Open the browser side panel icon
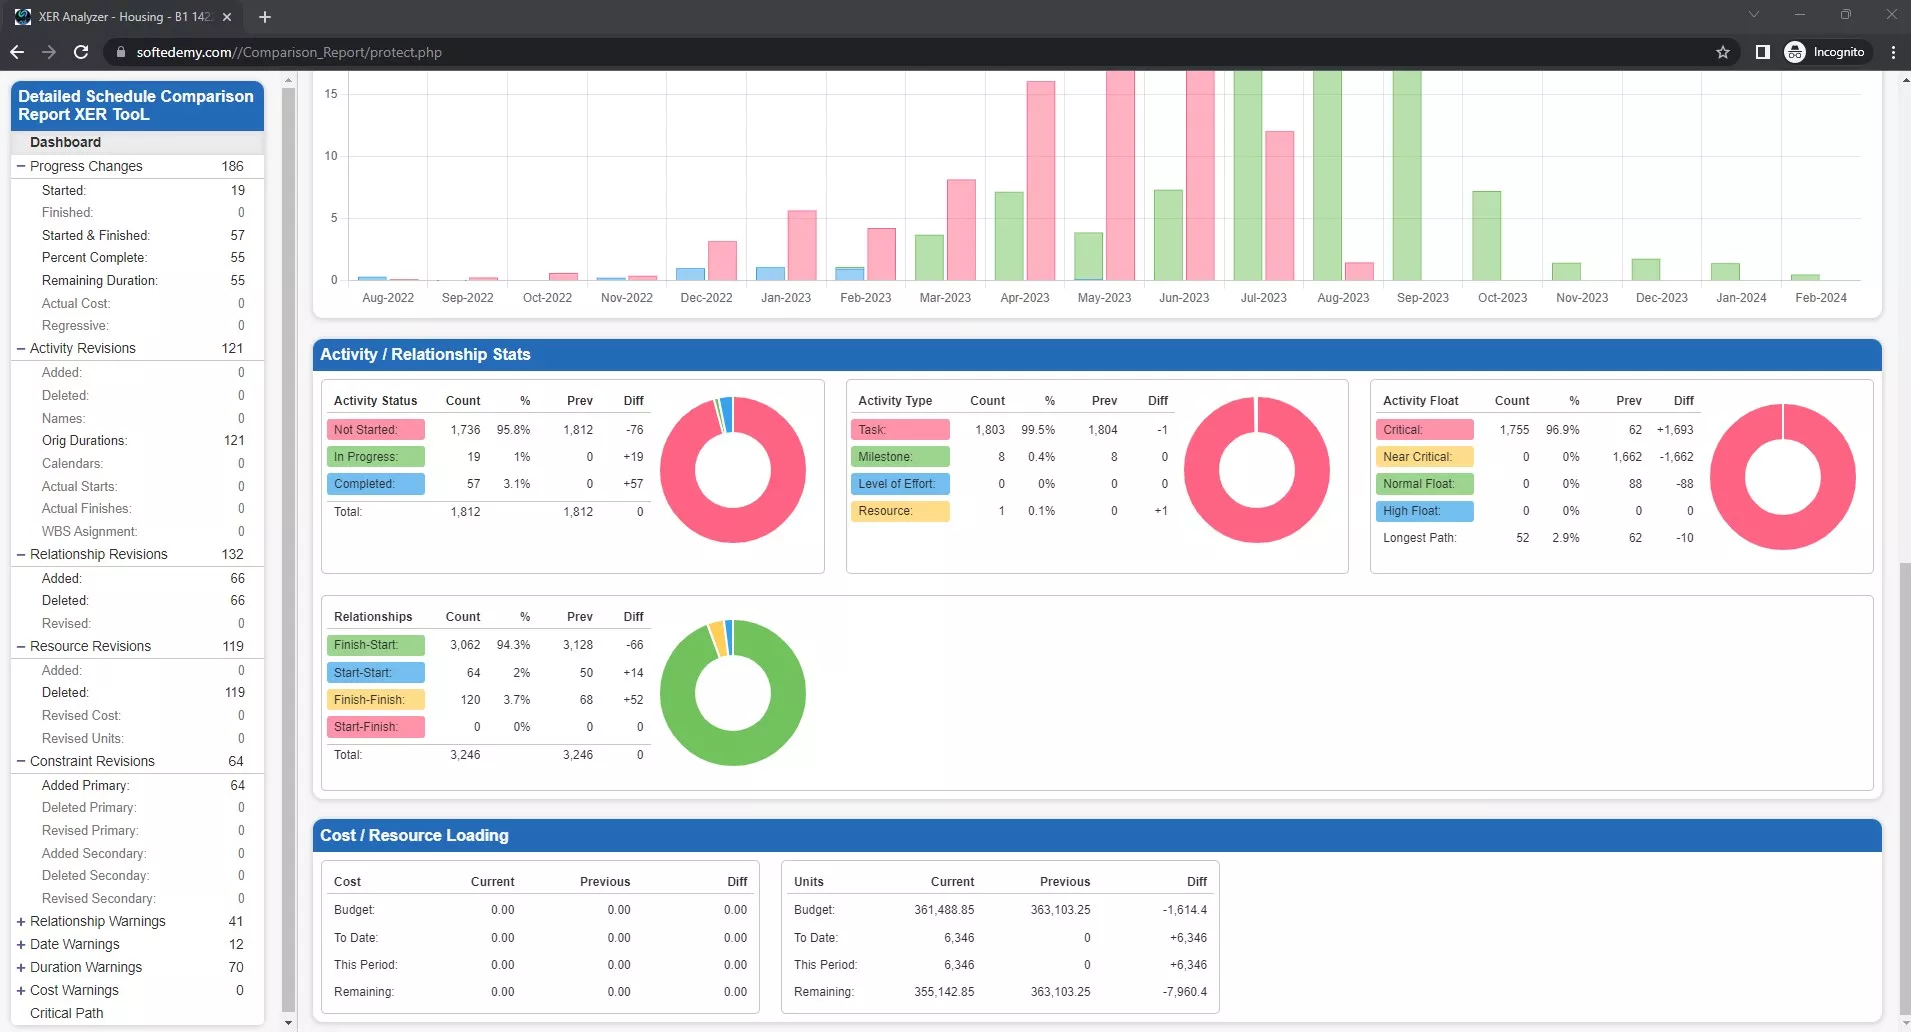1911x1032 pixels. coord(1763,52)
